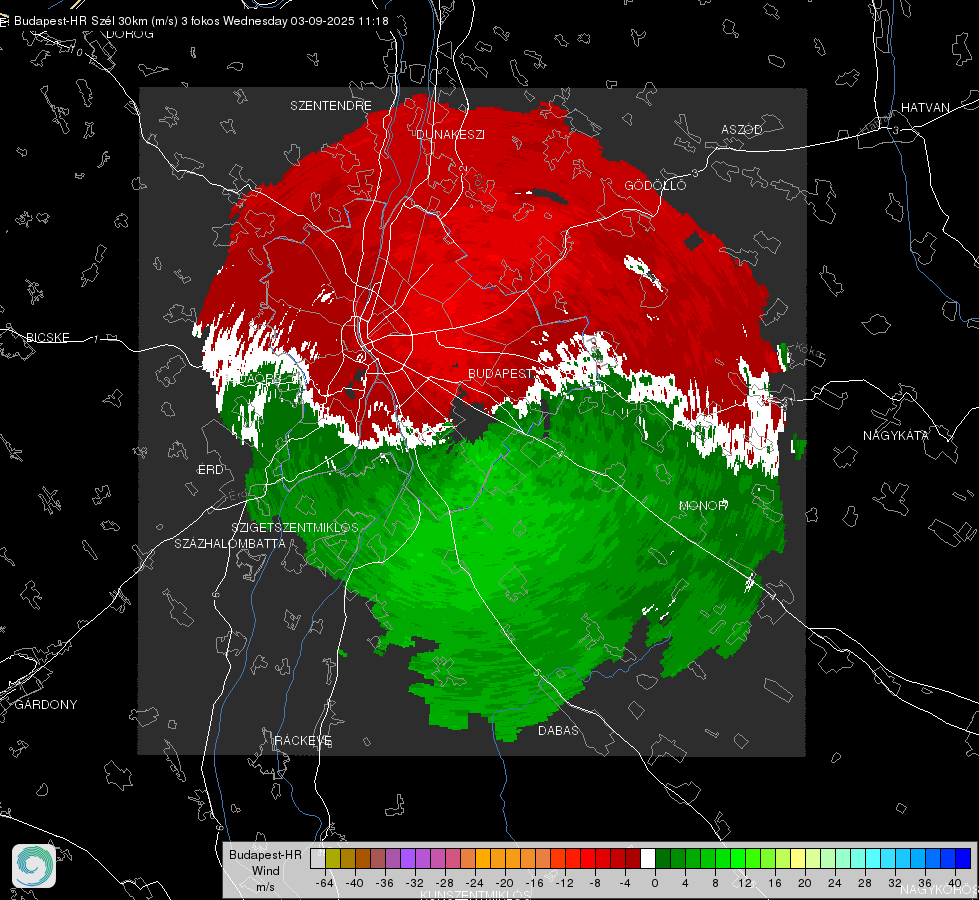Click the light yellow swatch above 20
This screenshot has height=900, width=979.
798,859
